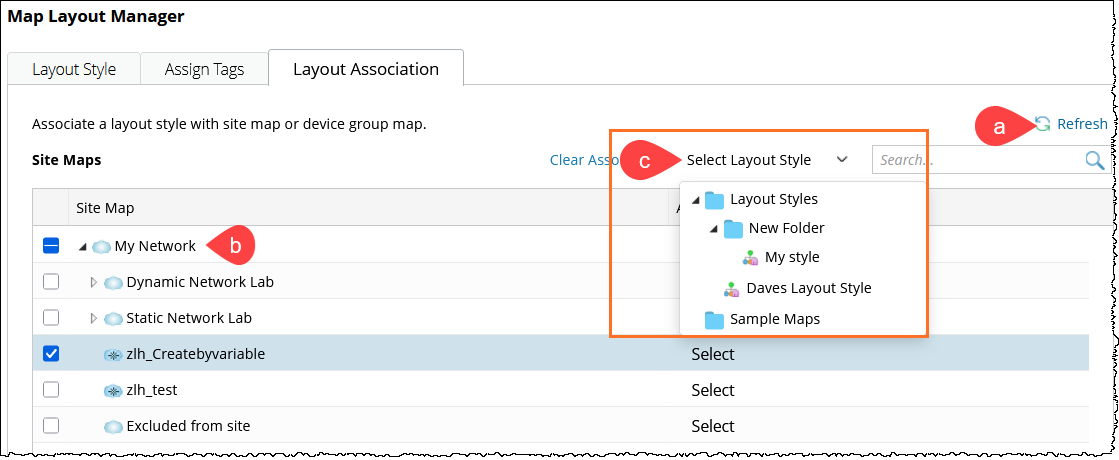The image size is (1119, 460).
Task: Expand the Static Network Lab node
Action: pyautogui.click(x=94, y=319)
